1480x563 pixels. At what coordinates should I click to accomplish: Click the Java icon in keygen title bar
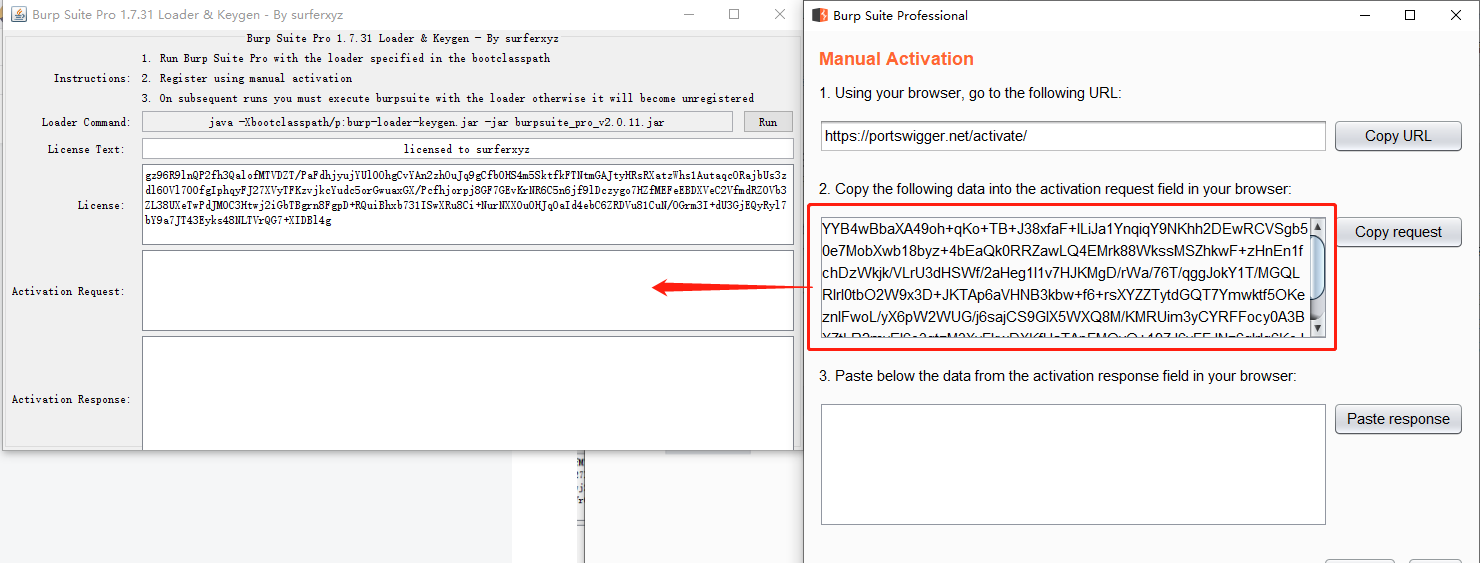tap(18, 14)
